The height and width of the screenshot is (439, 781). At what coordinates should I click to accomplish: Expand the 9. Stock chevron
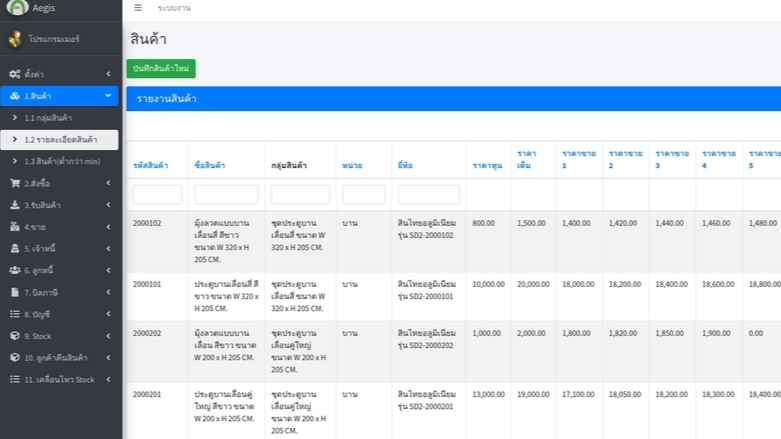pos(108,336)
